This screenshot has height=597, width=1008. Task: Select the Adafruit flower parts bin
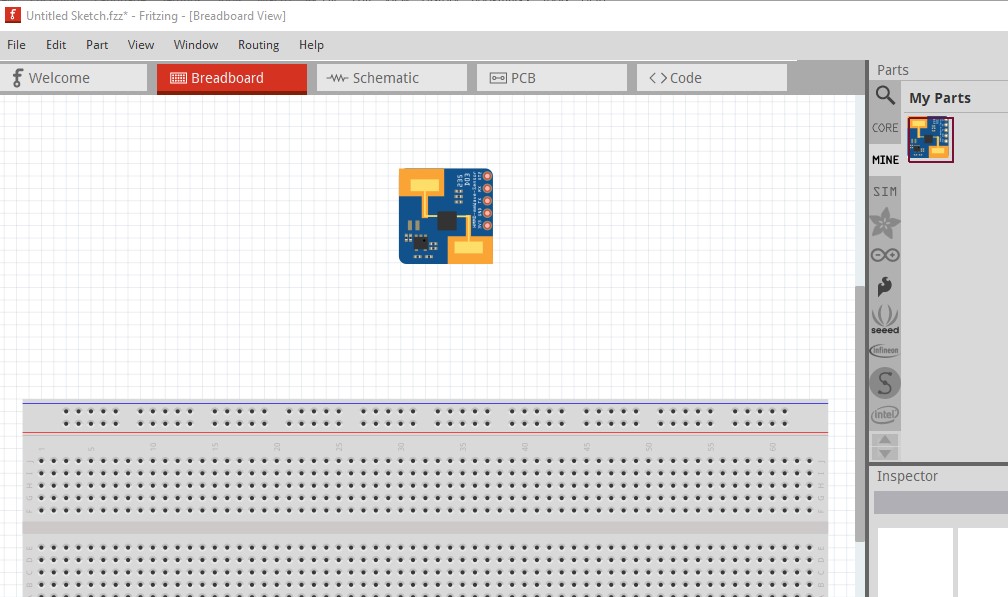coord(885,223)
